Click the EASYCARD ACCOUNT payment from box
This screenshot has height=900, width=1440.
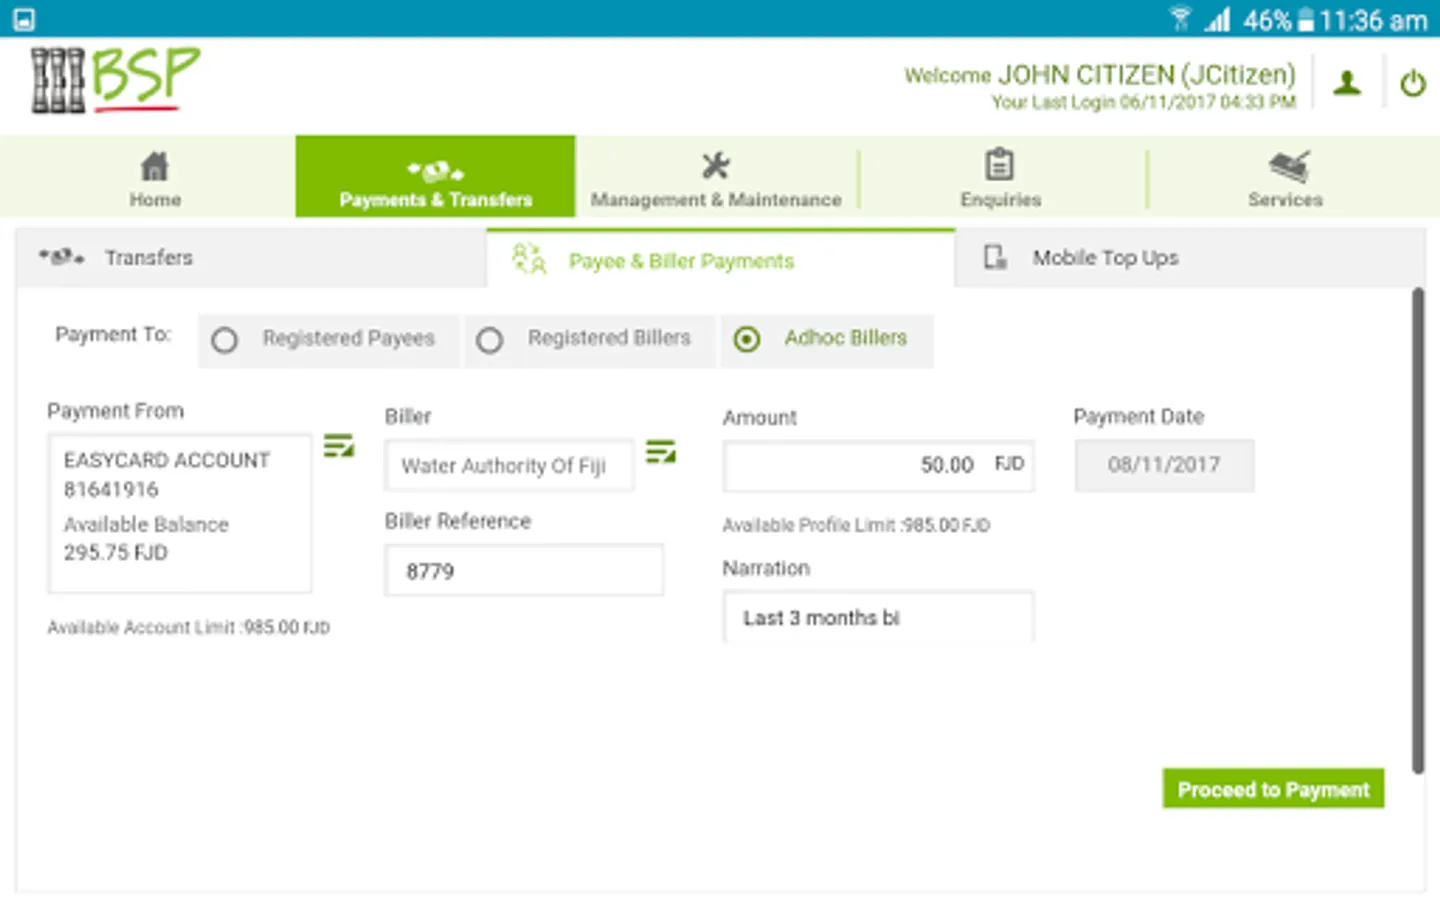point(180,513)
